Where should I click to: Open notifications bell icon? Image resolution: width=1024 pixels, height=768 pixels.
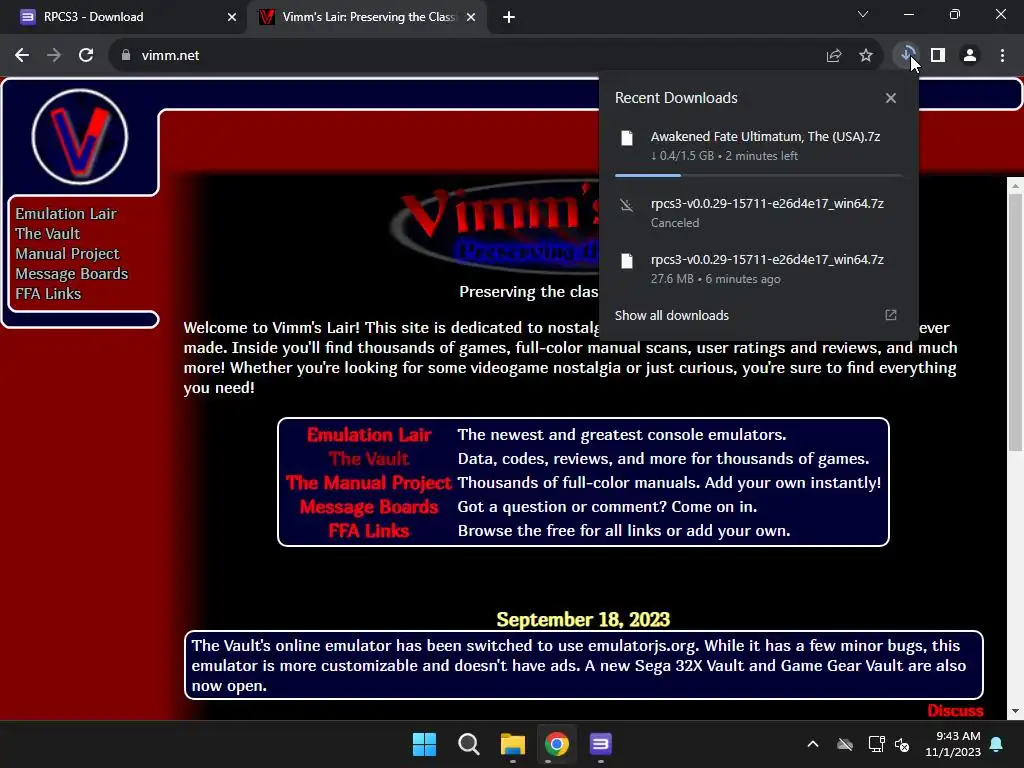997,744
